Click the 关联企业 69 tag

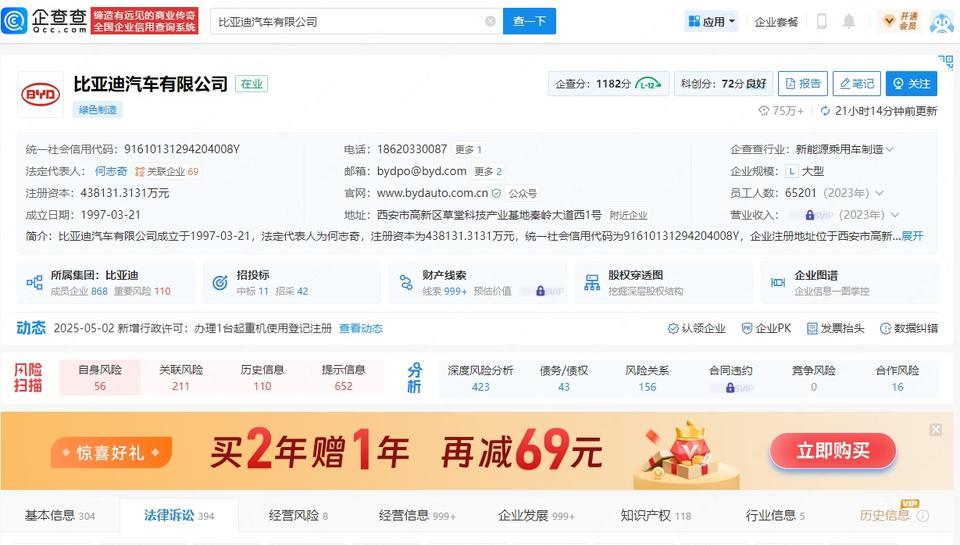[167, 171]
